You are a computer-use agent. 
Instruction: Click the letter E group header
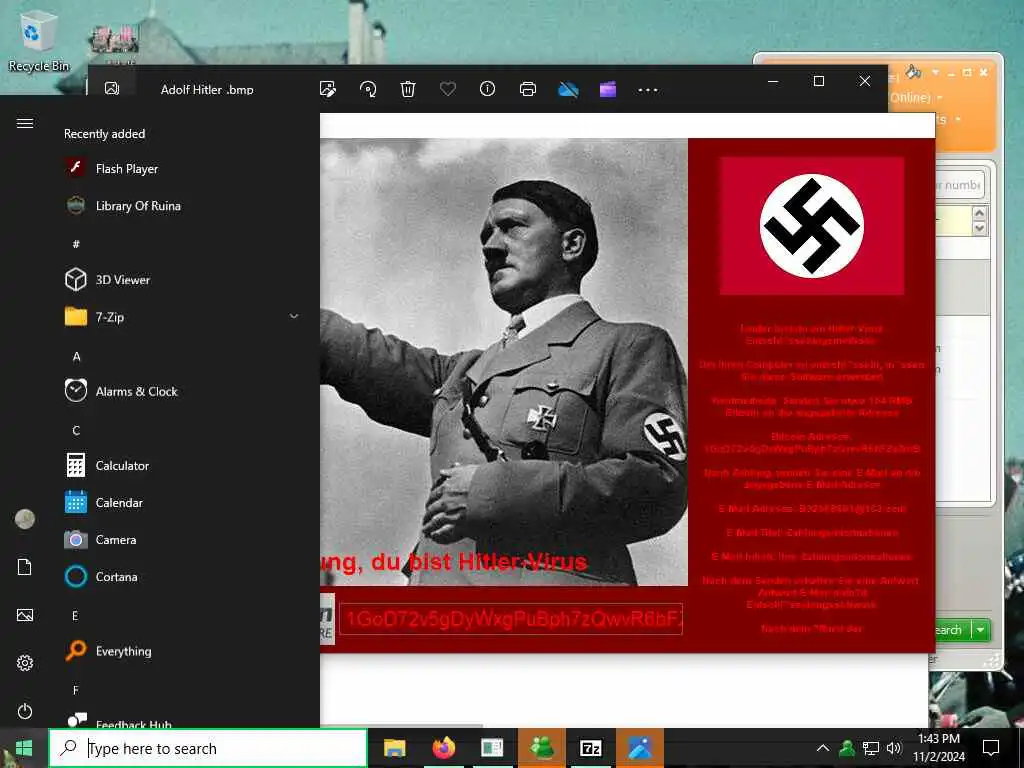[75, 616]
